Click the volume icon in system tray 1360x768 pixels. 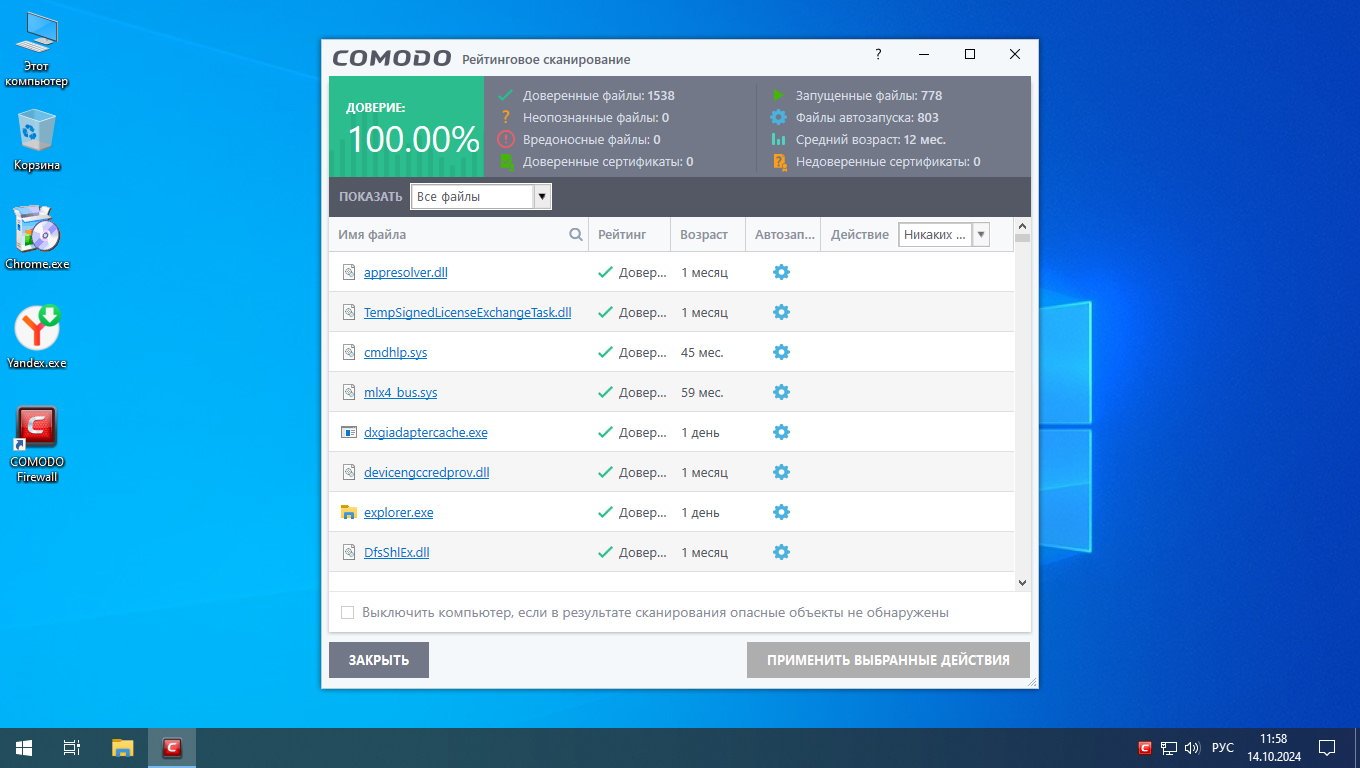coord(1191,748)
